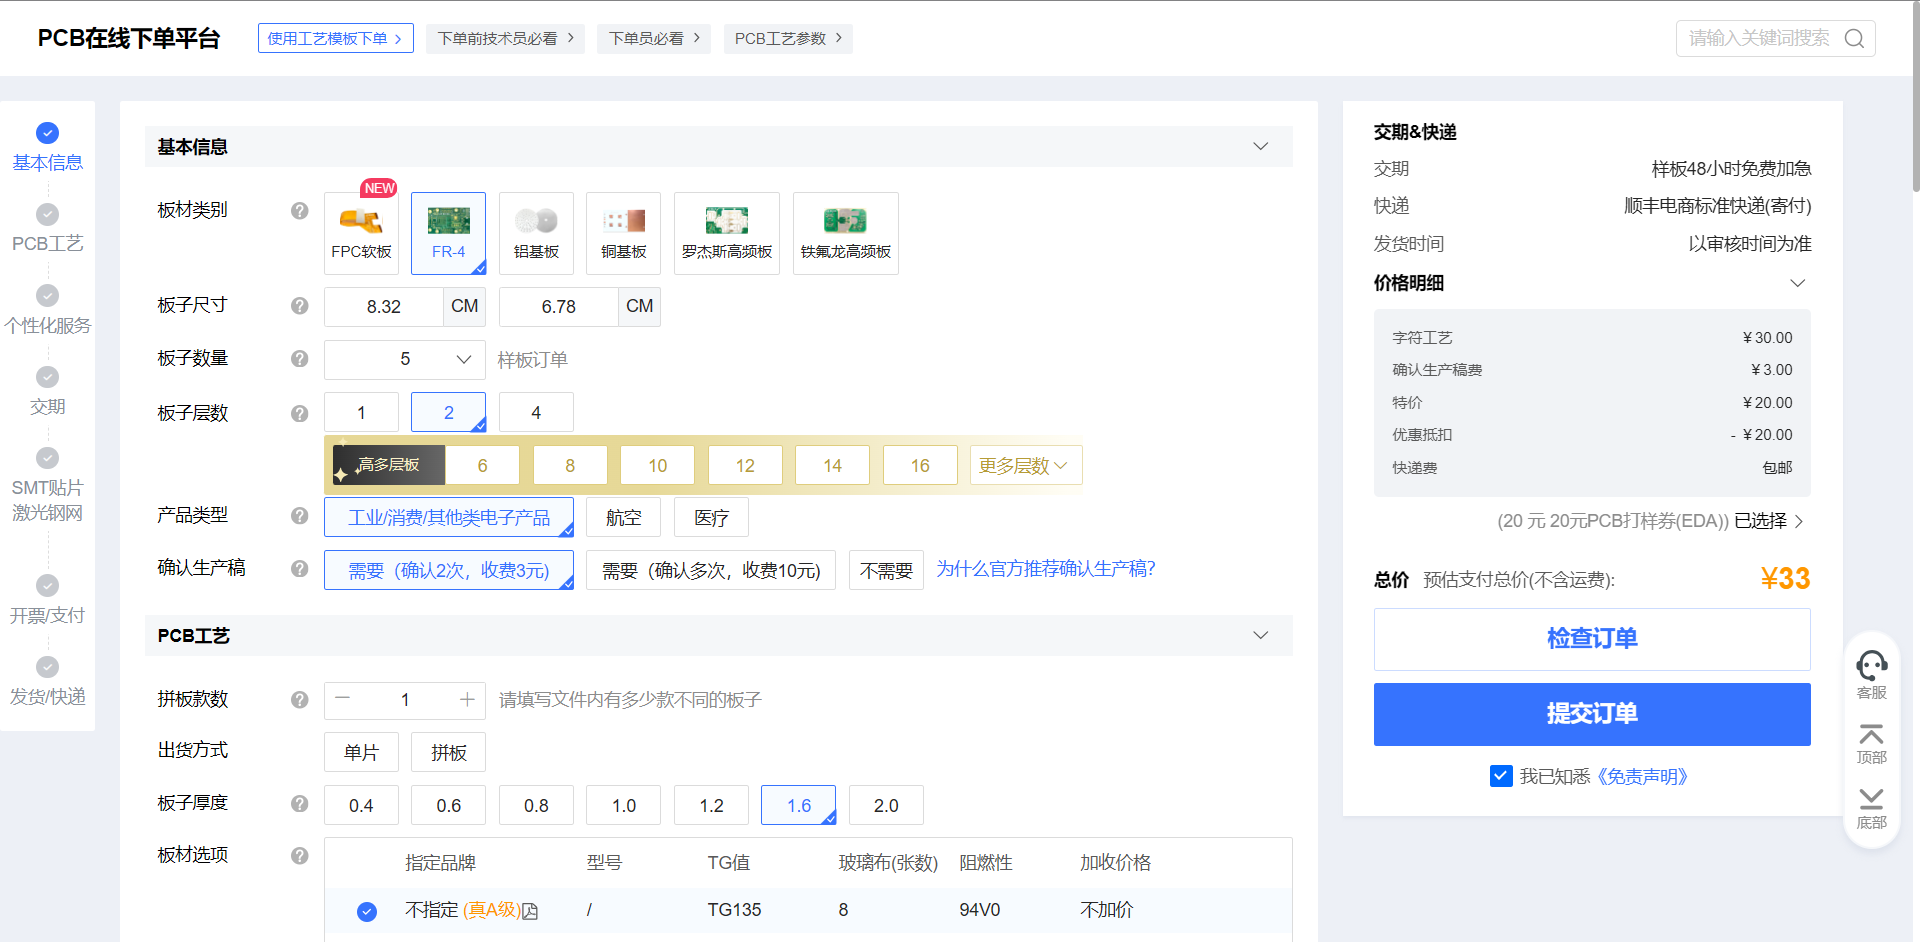The image size is (1920, 942).
Task: Select 不指定 brand radio button
Action: [367, 911]
